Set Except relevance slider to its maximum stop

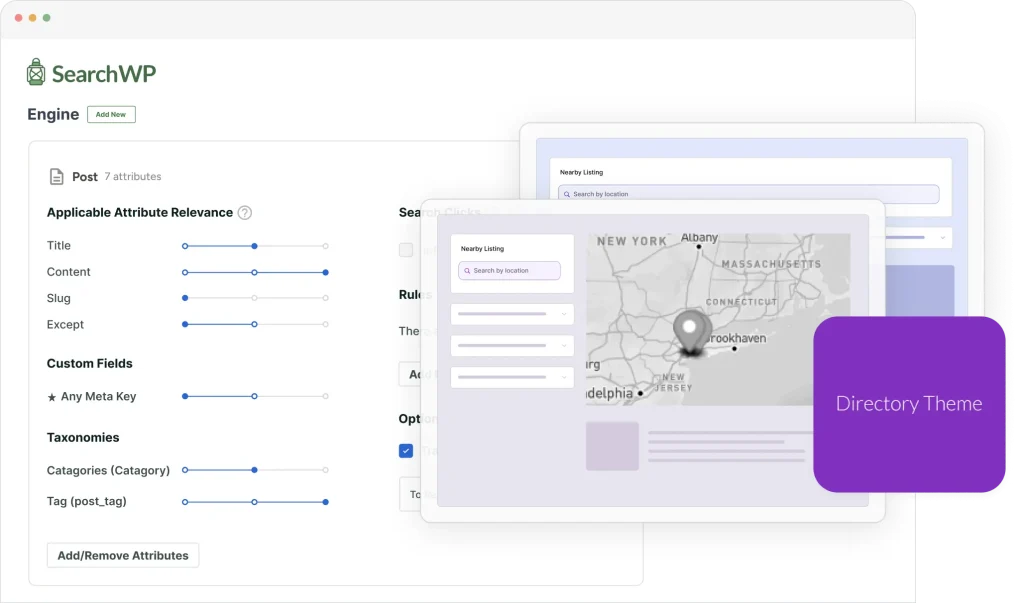[x=325, y=324]
